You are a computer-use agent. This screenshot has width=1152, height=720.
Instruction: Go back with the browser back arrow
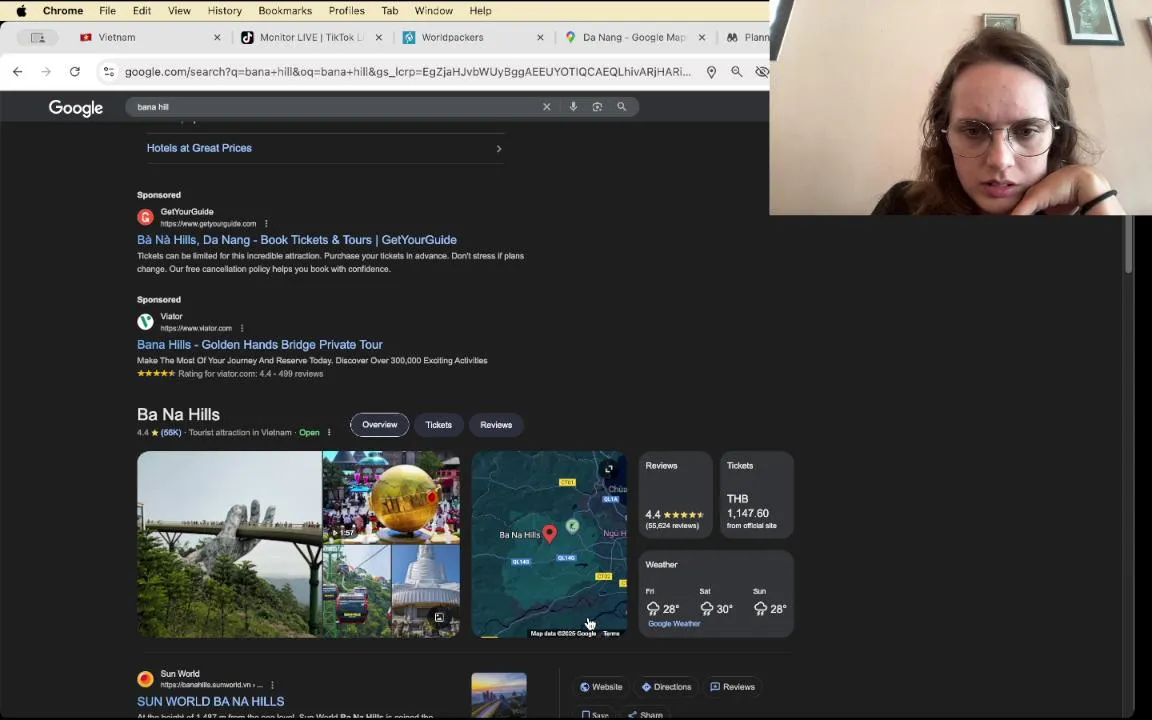point(18,71)
